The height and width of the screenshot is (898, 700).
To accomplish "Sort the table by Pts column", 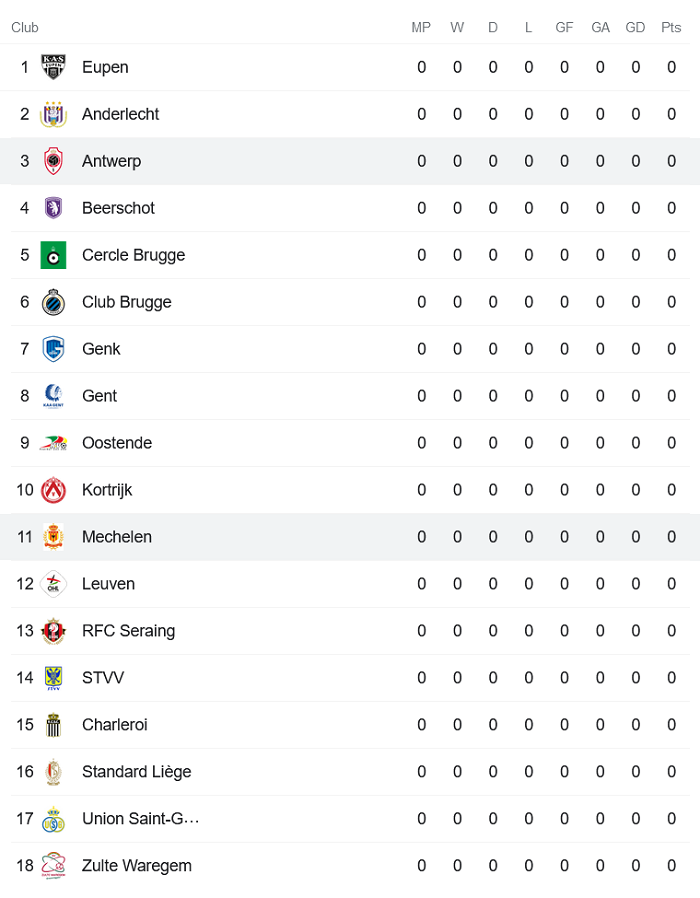I will point(671,28).
